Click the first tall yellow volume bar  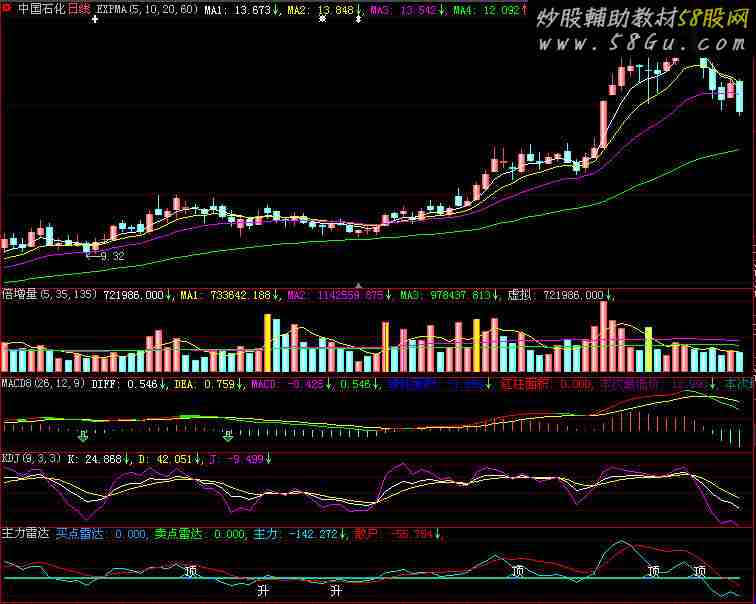pos(268,343)
